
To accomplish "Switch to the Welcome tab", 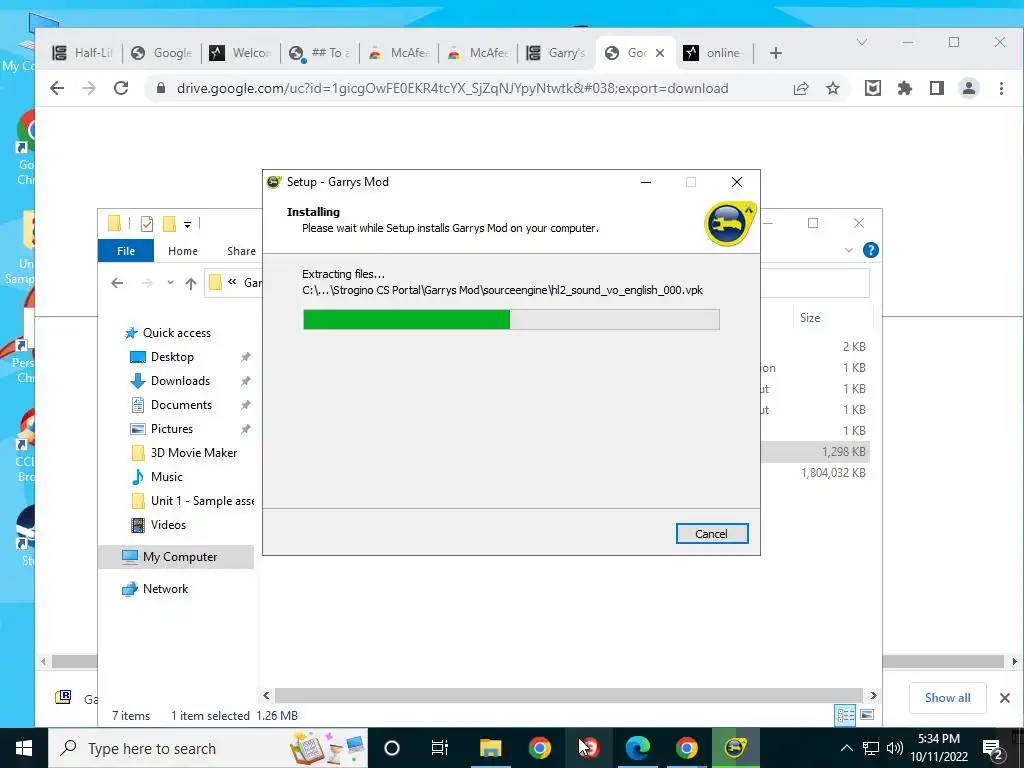I will click(240, 53).
